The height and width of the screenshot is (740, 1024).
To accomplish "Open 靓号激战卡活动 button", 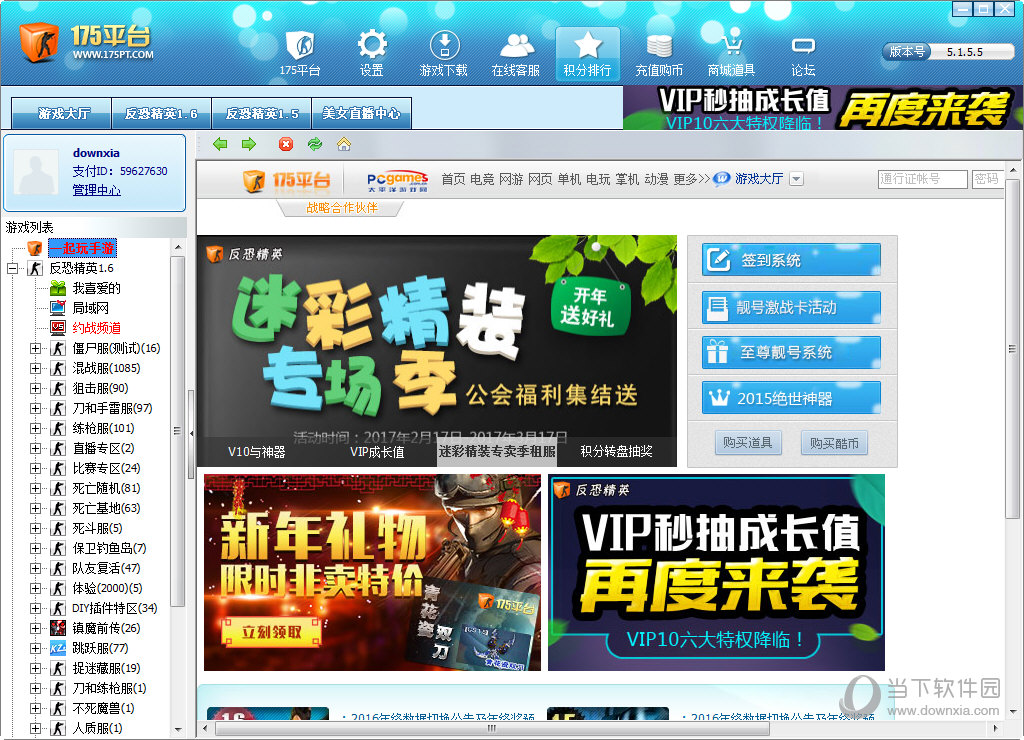I will (x=792, y=307).
